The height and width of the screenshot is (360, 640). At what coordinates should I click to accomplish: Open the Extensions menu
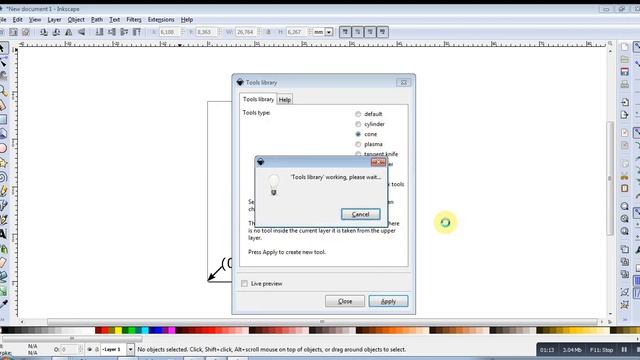coord(161,20)
